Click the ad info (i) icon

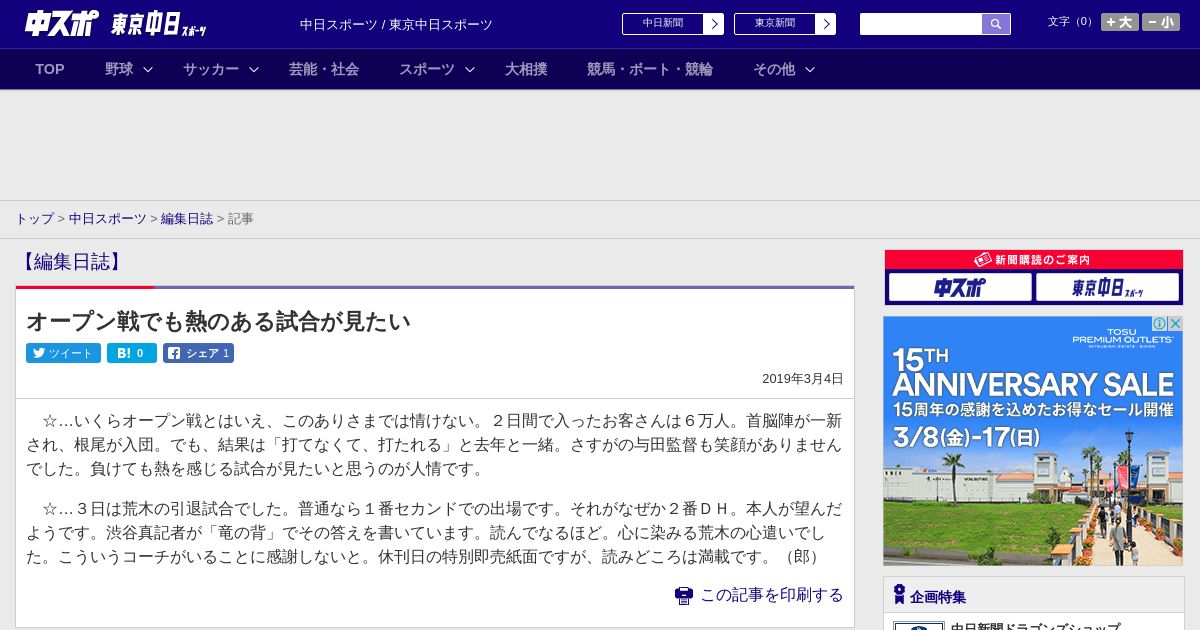point(1160,324)
